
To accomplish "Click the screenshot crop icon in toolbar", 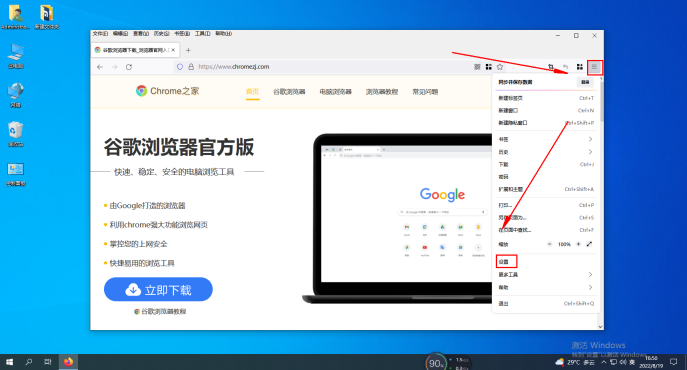I will (x=551, y=67).
